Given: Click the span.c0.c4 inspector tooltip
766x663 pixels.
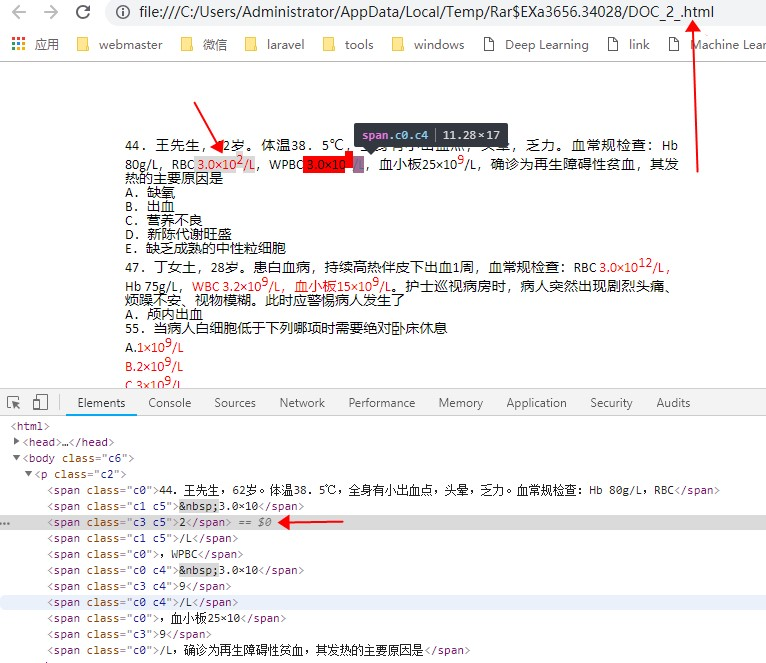Looking at the screenshot, I should [431, 135].
